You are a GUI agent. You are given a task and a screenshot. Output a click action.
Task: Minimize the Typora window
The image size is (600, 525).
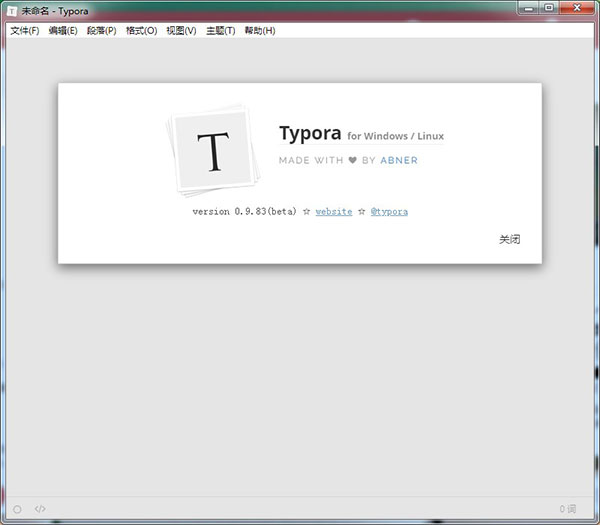(x=529, y=8)
